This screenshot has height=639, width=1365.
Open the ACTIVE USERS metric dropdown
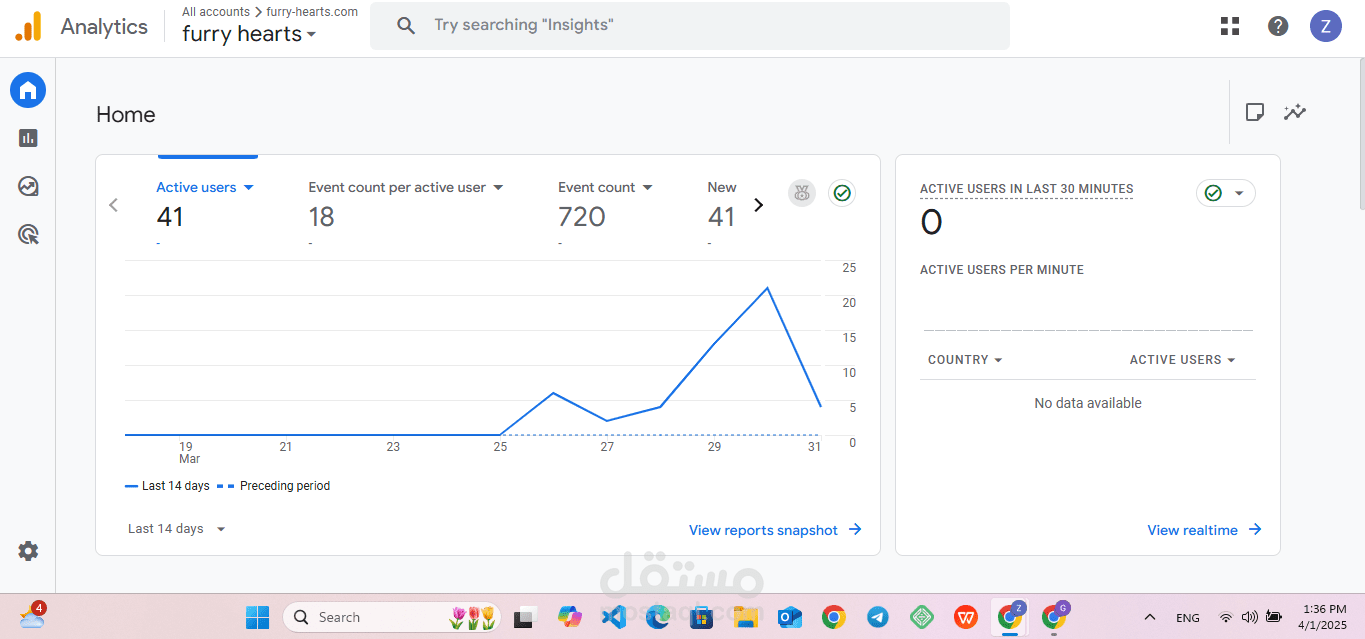(x=1183, y=360)
